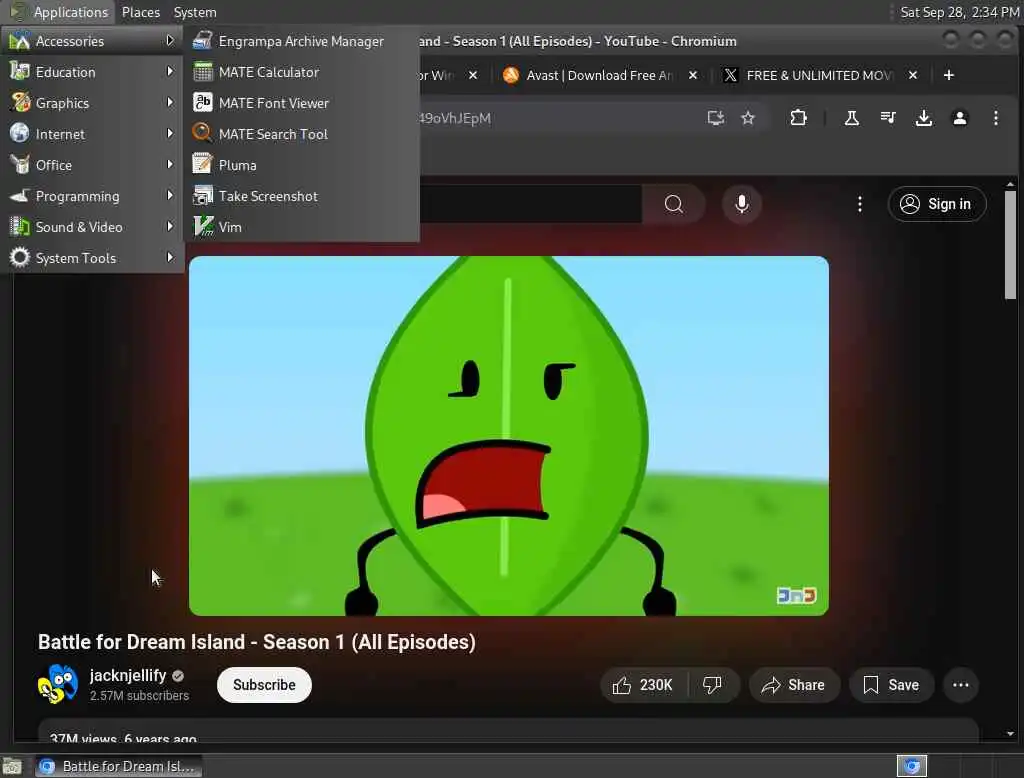Activate Battle for Dream Isl... taskbar window button
The height and width of the screenshot is (778, 1024).
(x=118, y=766)
